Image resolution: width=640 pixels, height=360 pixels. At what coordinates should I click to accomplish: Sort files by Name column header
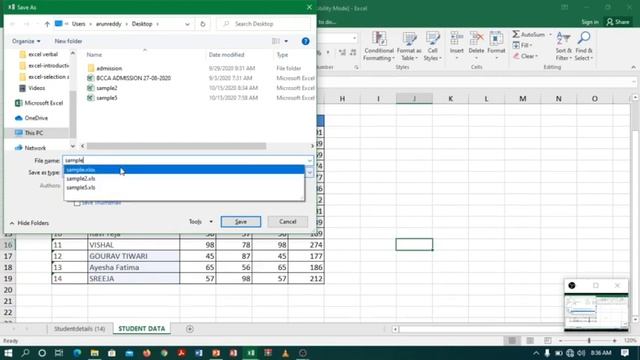pos(94,55)
